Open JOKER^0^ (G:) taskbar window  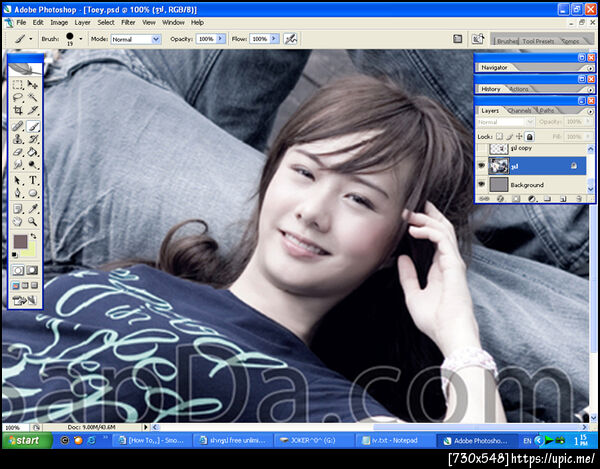pos(314,440)
